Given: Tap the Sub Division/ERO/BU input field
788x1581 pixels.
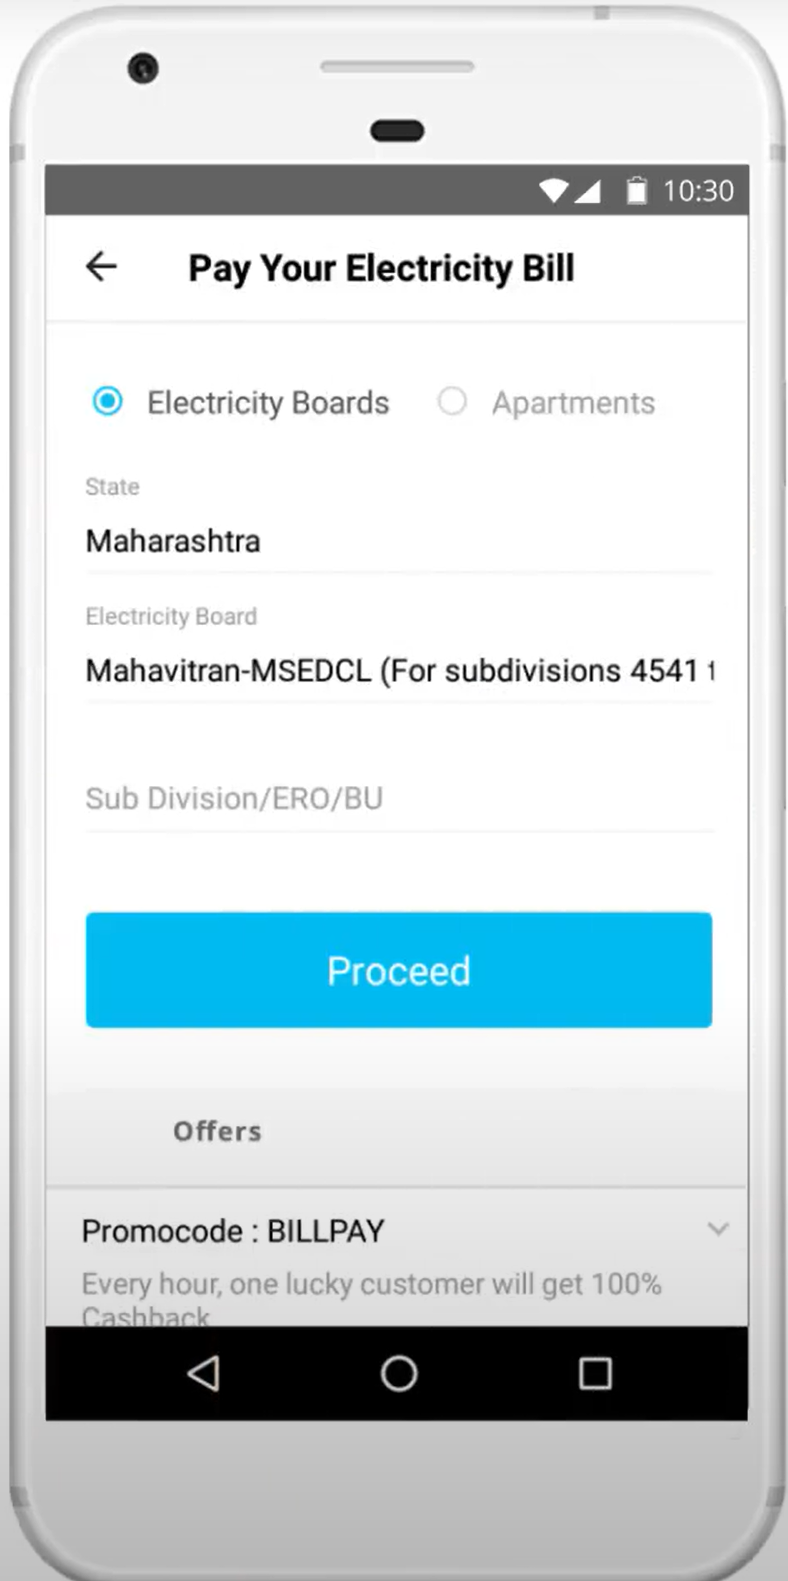Looking at the screenshot, I should point(398,798).
